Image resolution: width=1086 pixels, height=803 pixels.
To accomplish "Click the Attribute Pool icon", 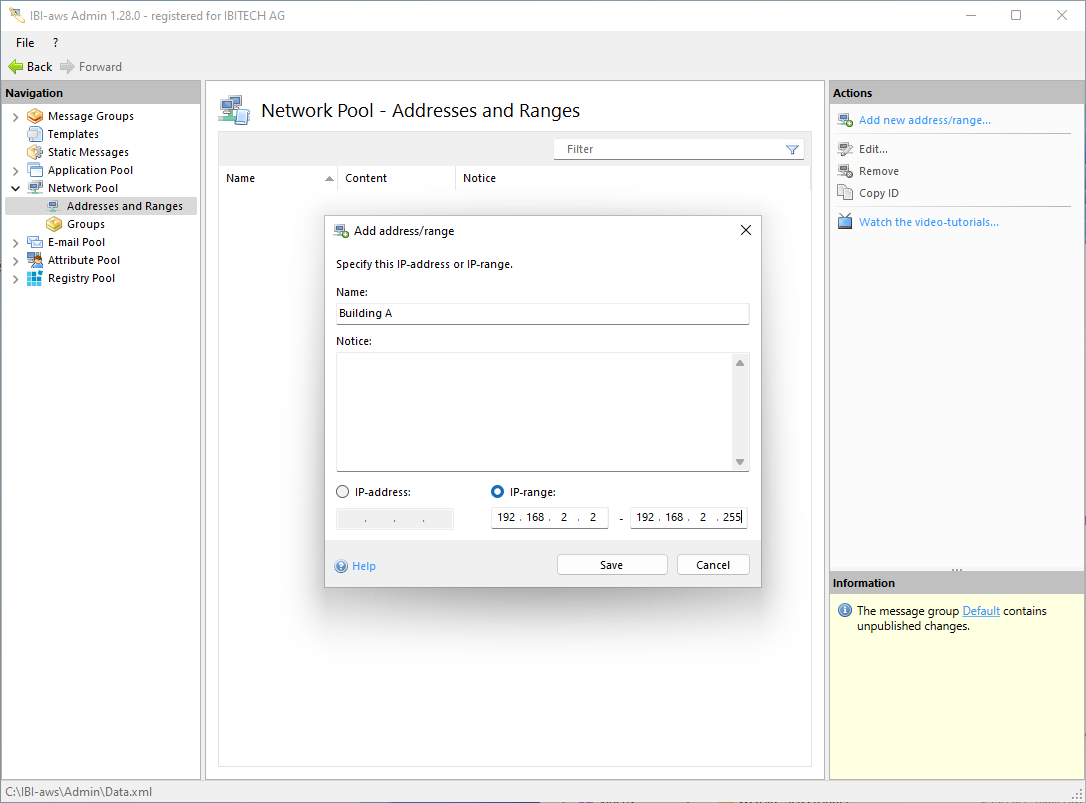I will pyautogui.click(x=35, y=260).
